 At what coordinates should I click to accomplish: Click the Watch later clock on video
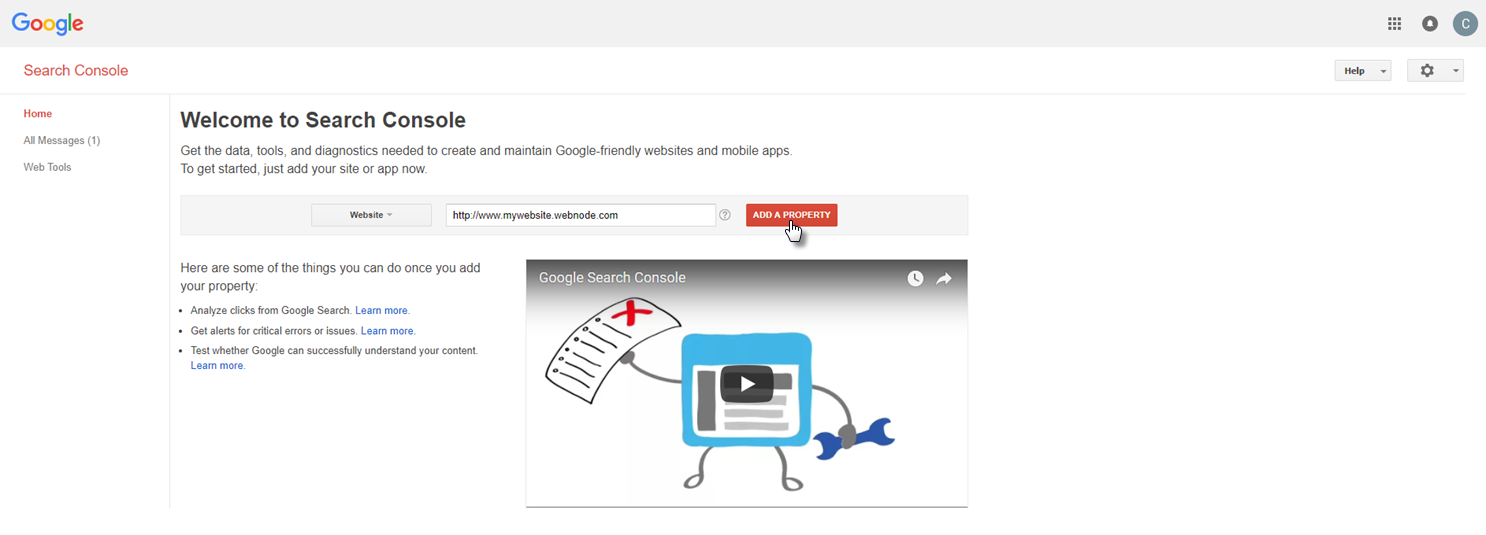tap(915, 279)
